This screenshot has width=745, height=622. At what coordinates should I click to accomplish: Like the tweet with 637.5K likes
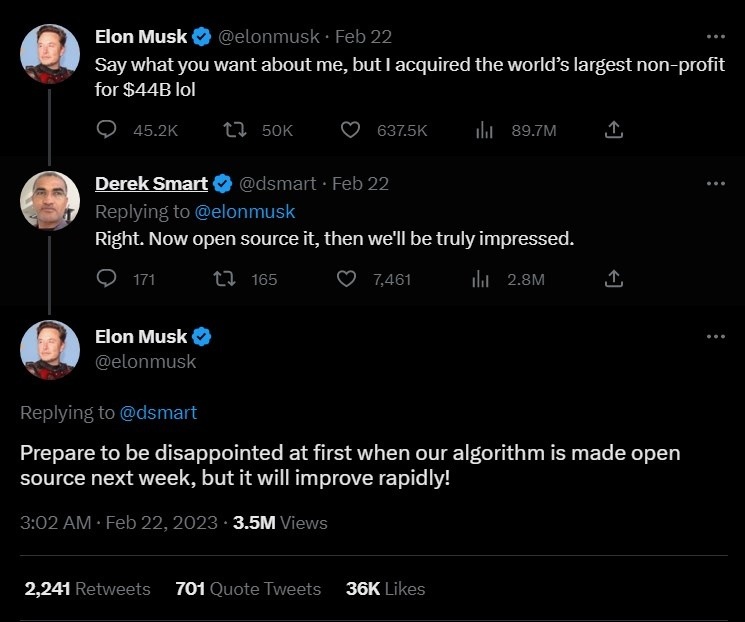pyautogui.click(x=350, y=130)
